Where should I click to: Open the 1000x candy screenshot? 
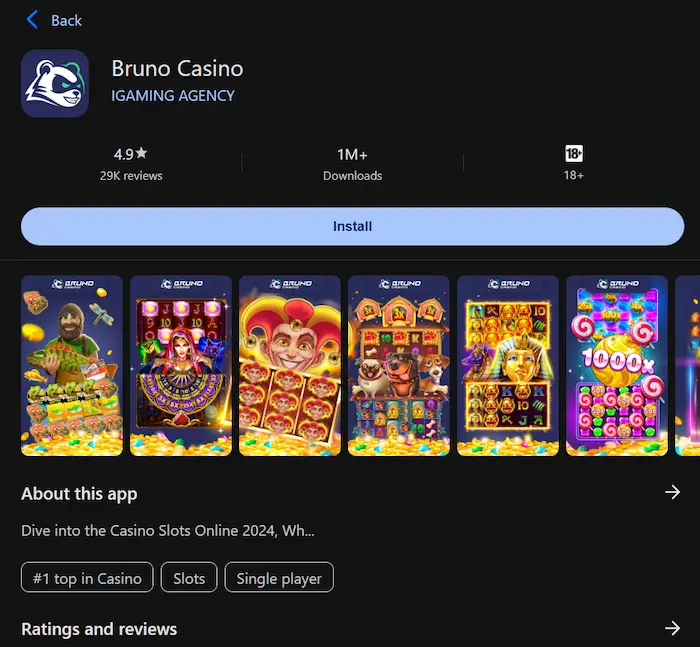pos(617,366)
